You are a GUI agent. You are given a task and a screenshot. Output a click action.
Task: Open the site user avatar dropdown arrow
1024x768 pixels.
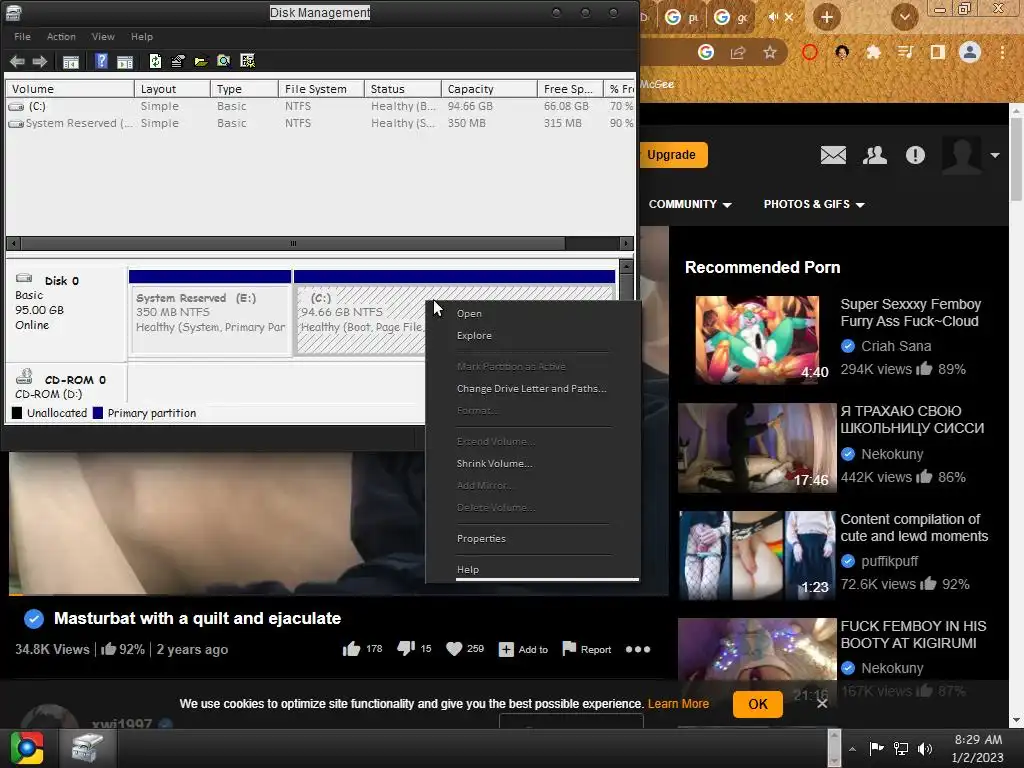pyautogui.click(x=995, y=155)
